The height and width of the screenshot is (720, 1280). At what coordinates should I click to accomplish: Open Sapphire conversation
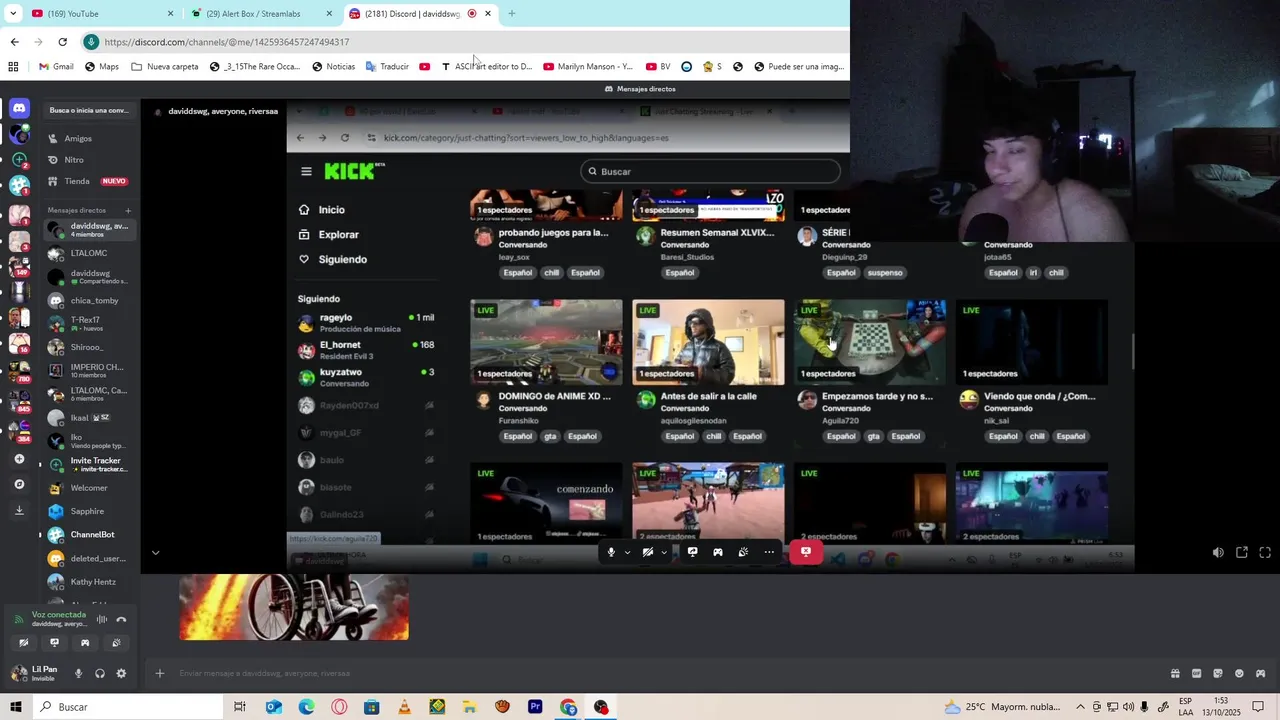(x=88, y=511)
